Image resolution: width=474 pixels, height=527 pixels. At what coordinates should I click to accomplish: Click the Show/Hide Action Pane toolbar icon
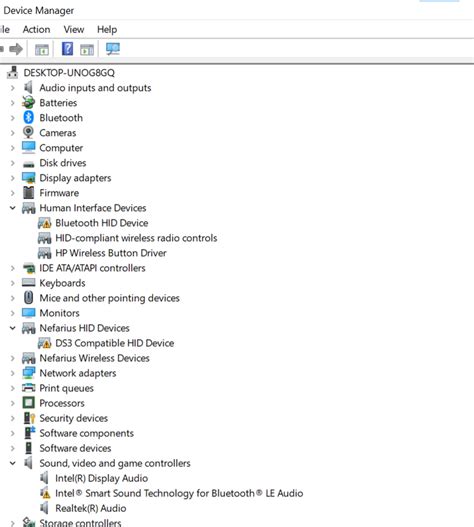click(87, 50)
